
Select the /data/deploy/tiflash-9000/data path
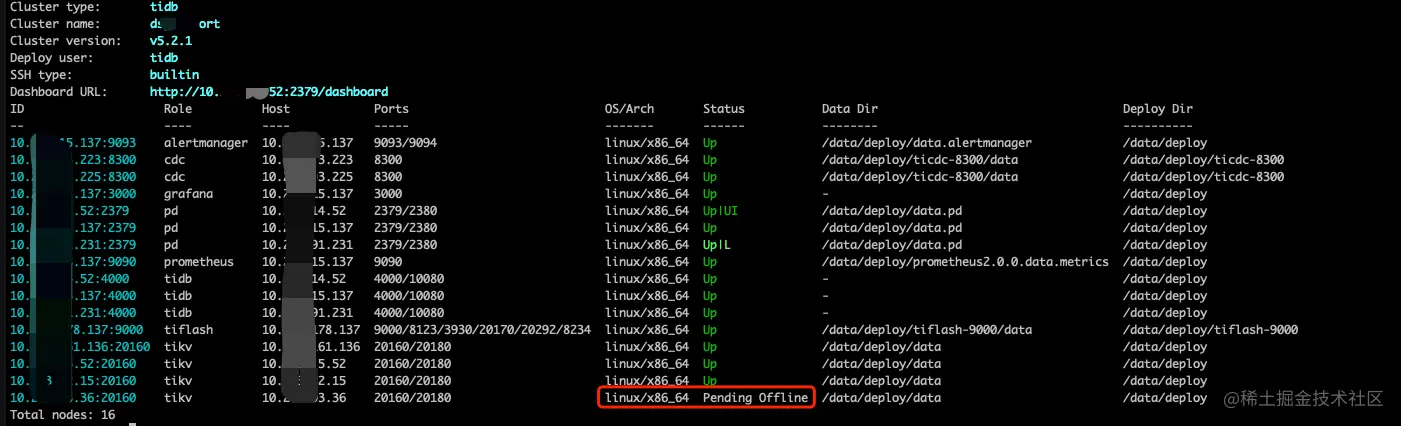coord(927,330)
